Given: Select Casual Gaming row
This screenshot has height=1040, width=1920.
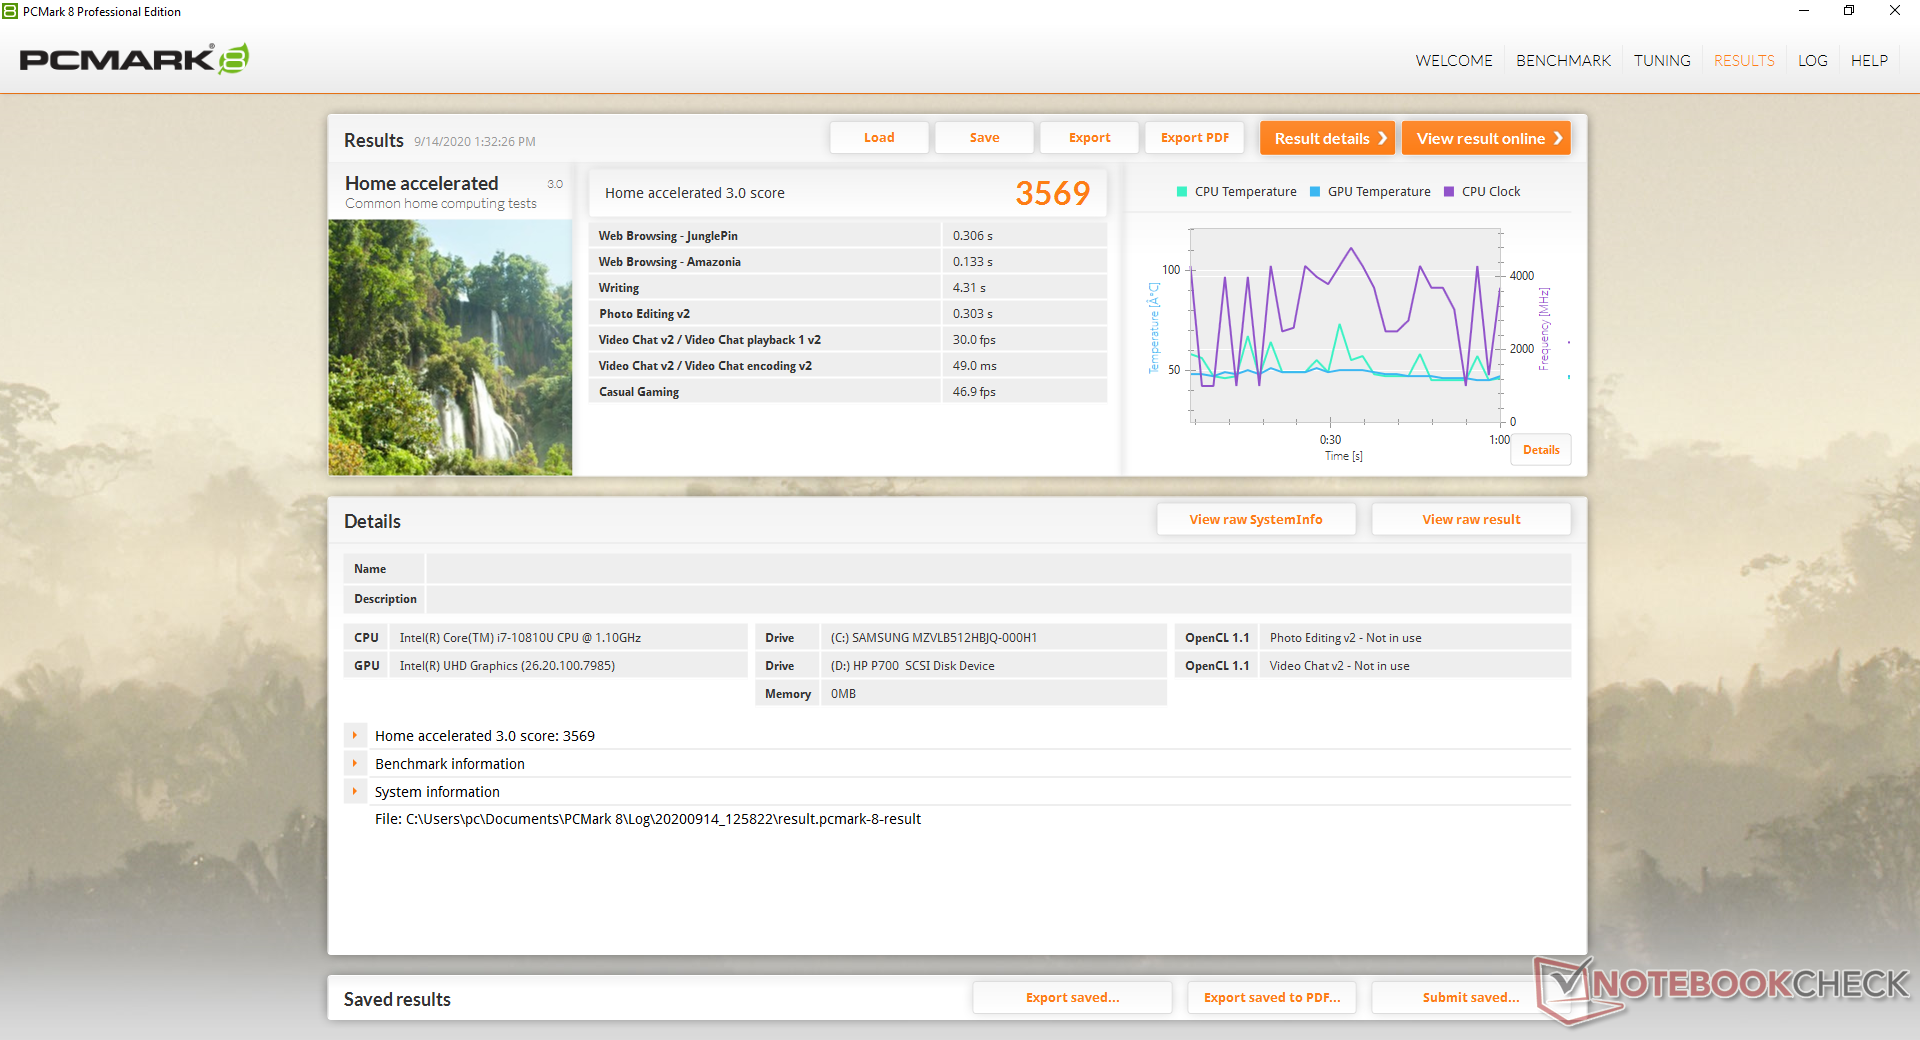Looking at the screenshot, I should 848,392.
